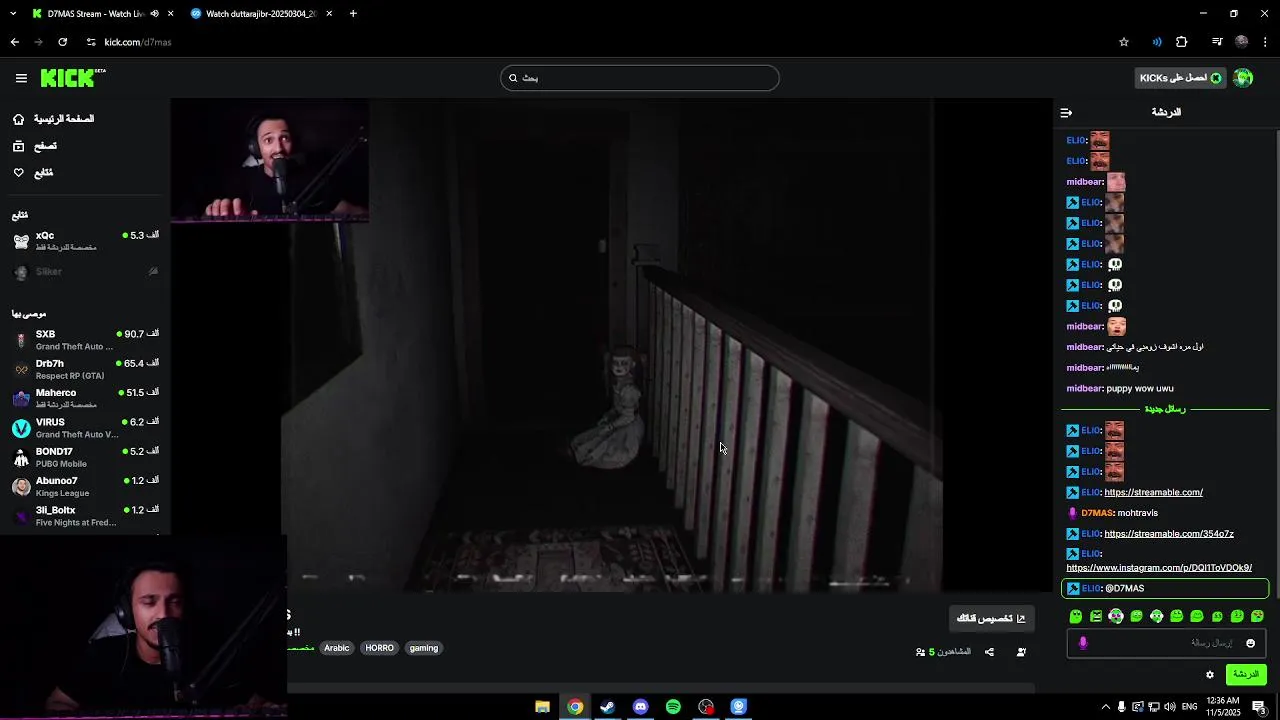The width and height of the screenshot is (1280, 720).
Task: Go back in browser
Action: click(x=15, y=42)
